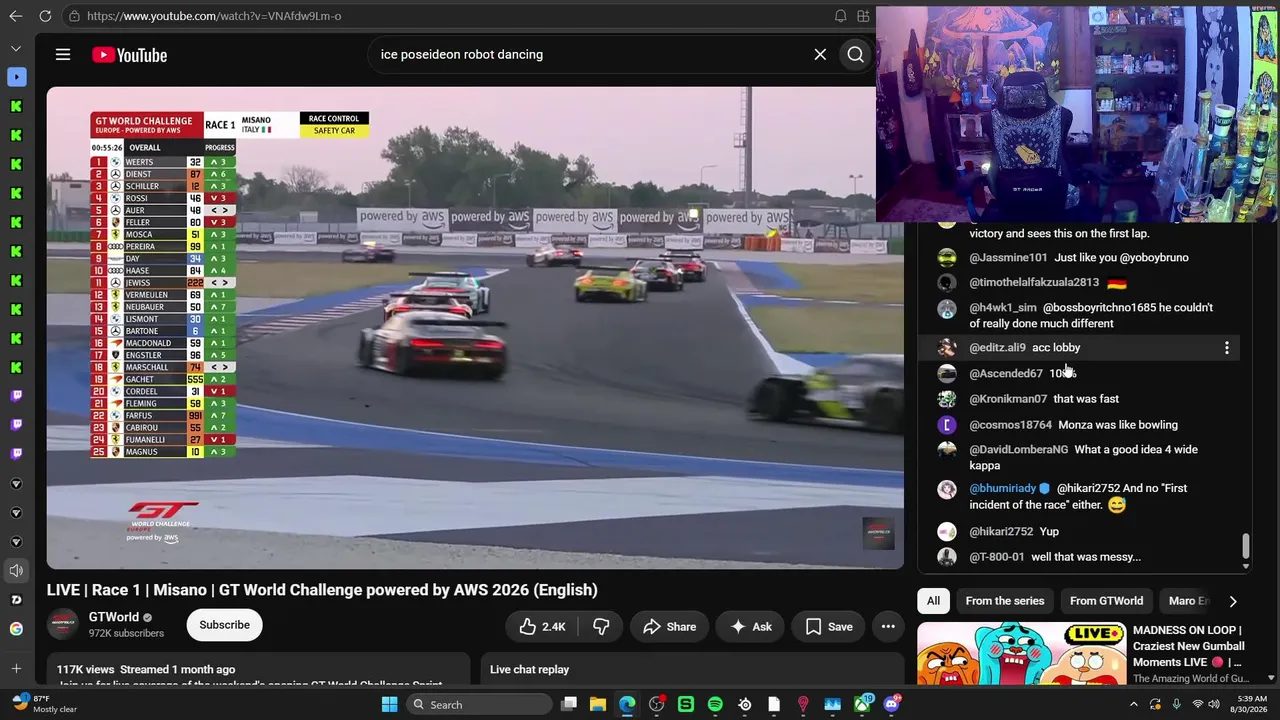Click the live chat scrollbar thumb

(1245, 545)
